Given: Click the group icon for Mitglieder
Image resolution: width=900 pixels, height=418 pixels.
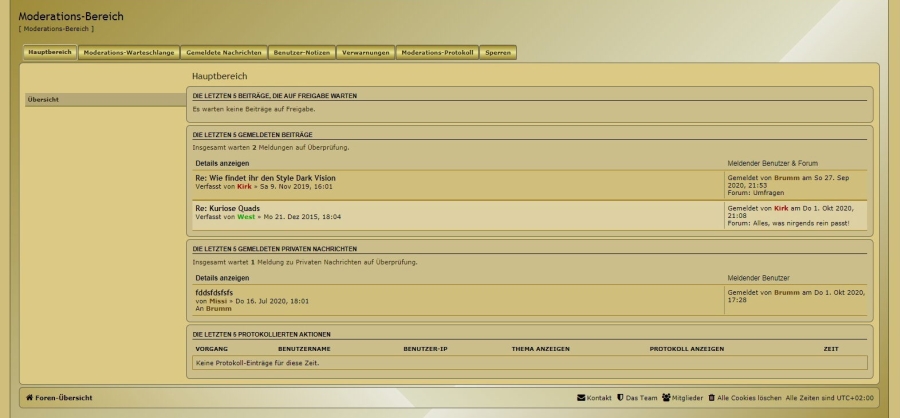Looking at the screenshot, I should [x=665, y=397].
